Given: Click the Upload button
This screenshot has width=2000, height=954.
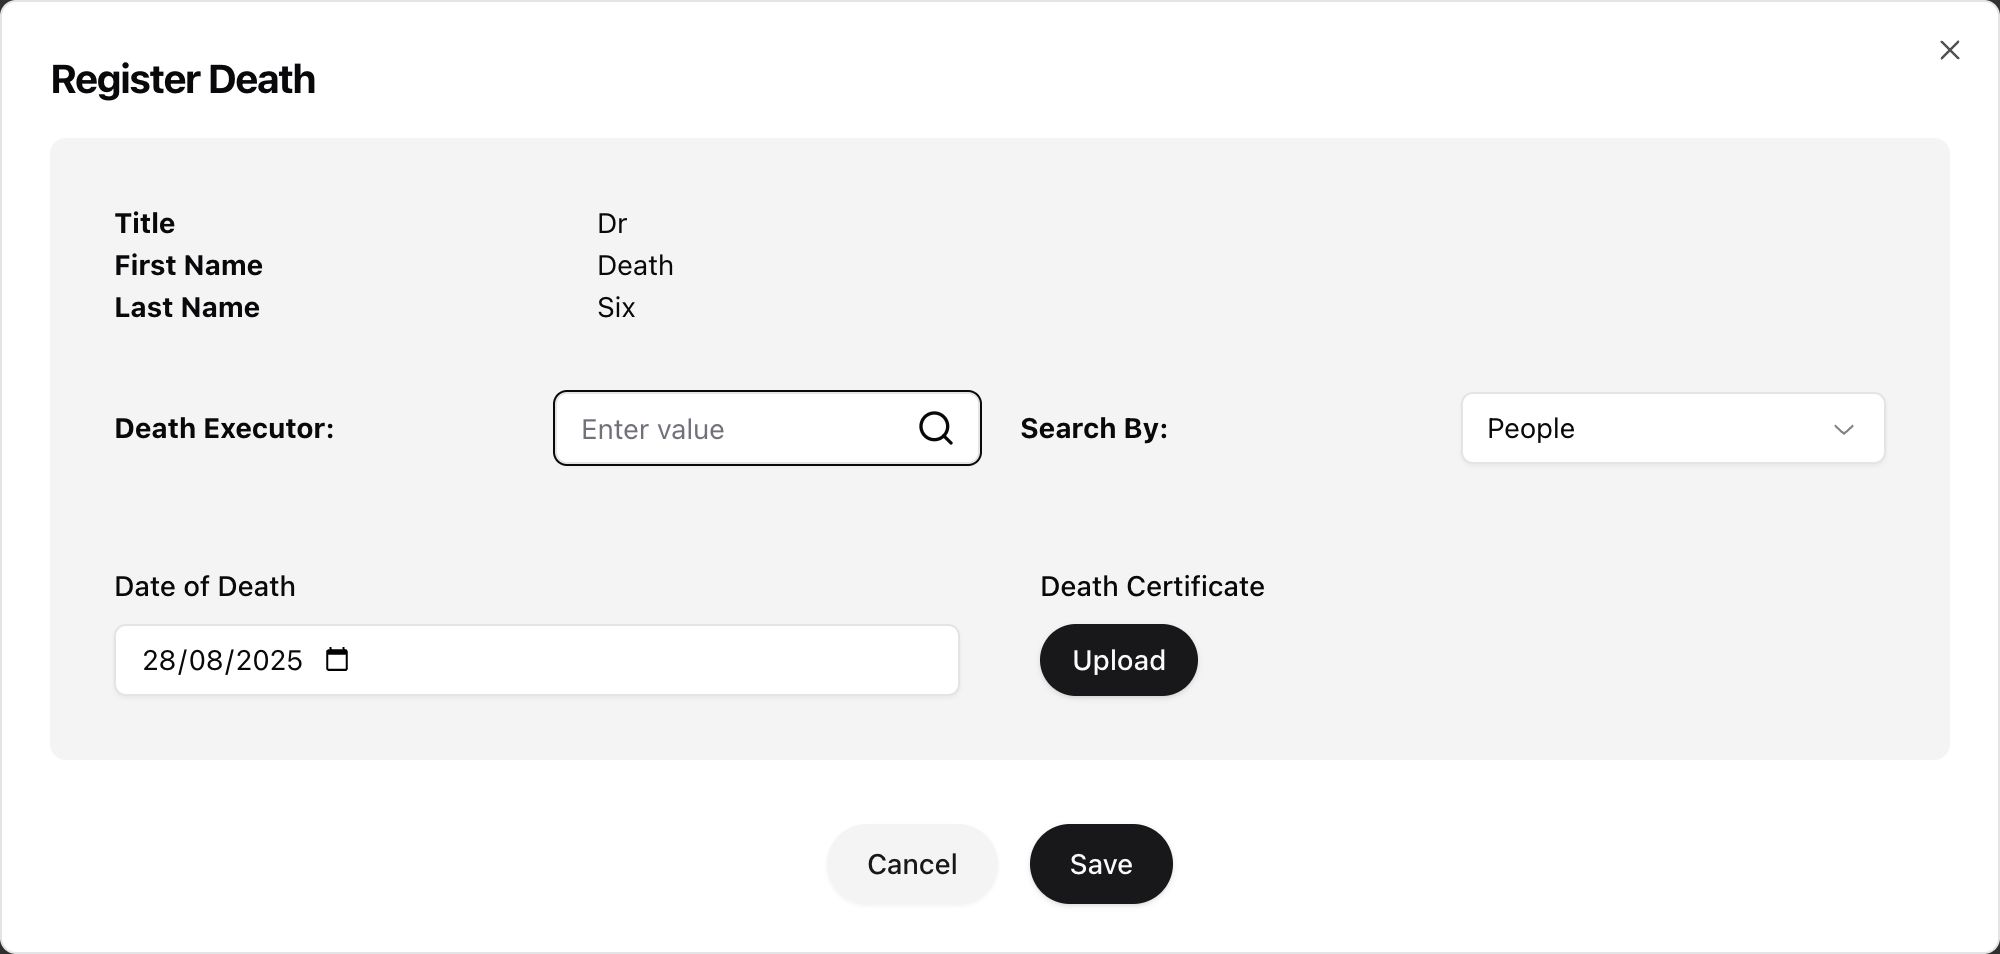Looking at the screenshot, I should coord(1118,660).
